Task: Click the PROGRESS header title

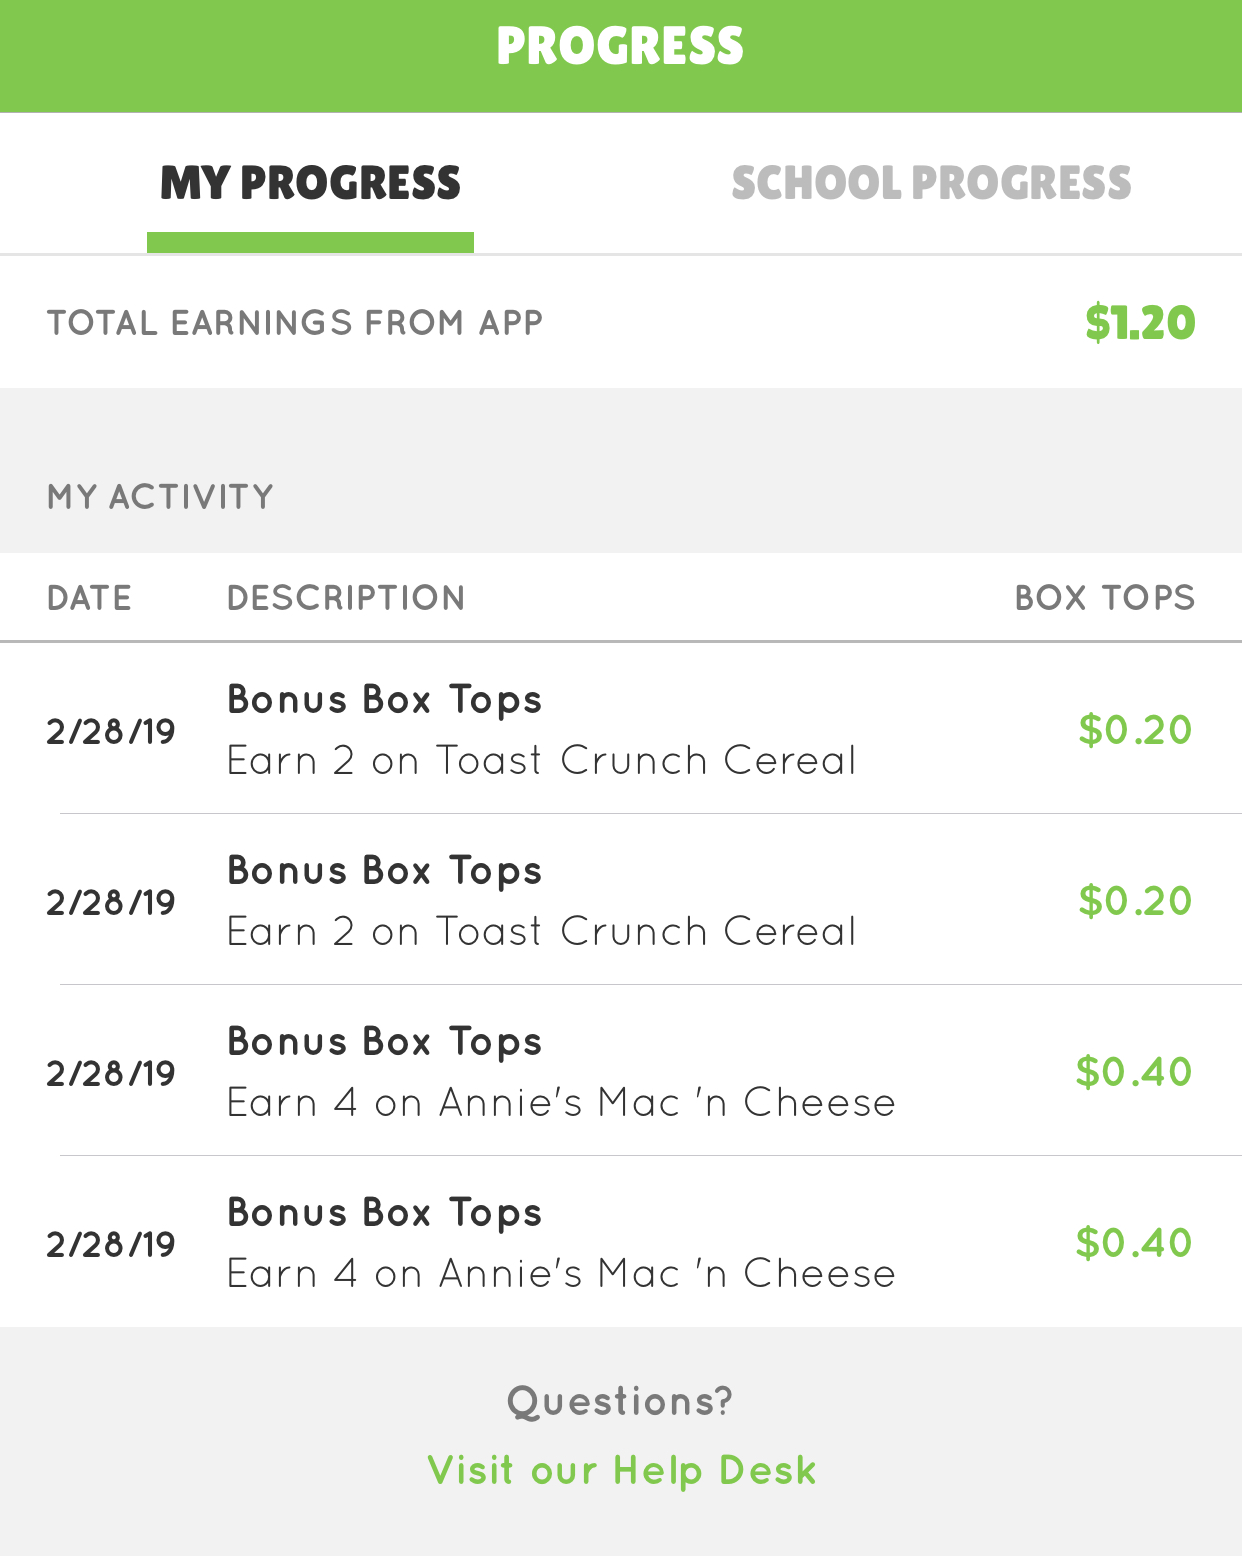Action: (620, 47)
